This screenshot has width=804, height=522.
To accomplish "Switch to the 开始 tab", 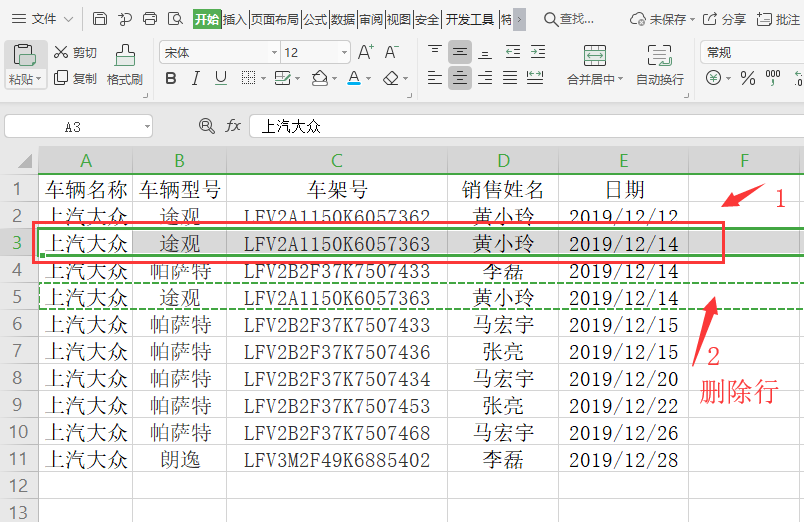I will [x=207, y=19].
